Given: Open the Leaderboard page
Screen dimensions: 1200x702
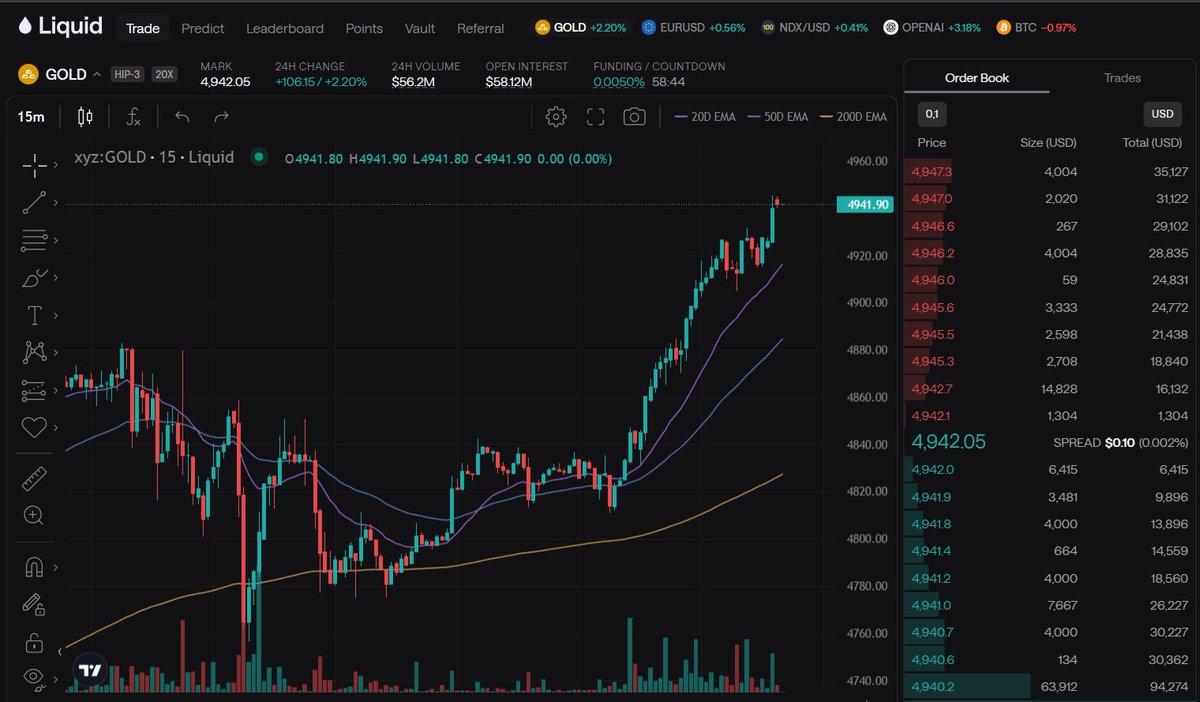Looking at the screenshot, I should 285,28.
